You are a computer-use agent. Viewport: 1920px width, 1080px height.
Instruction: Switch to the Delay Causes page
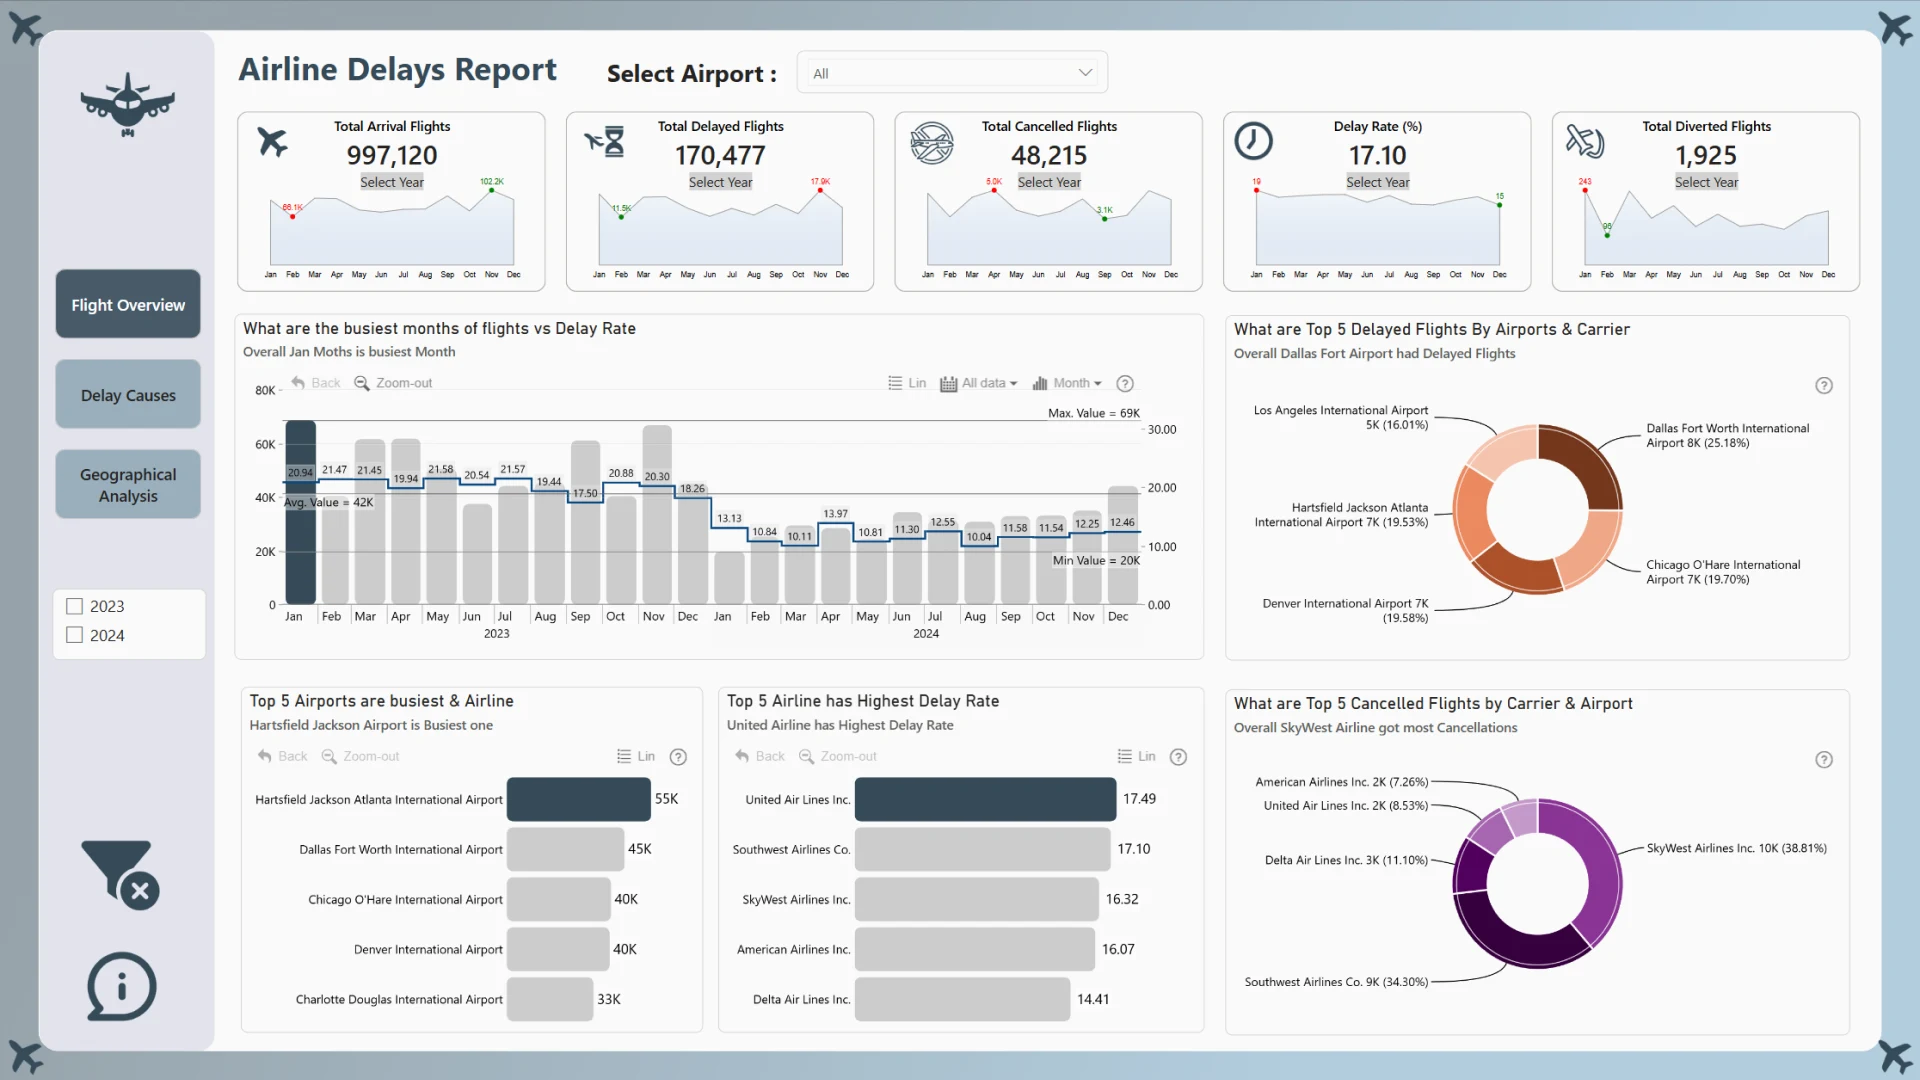(128, 395)
